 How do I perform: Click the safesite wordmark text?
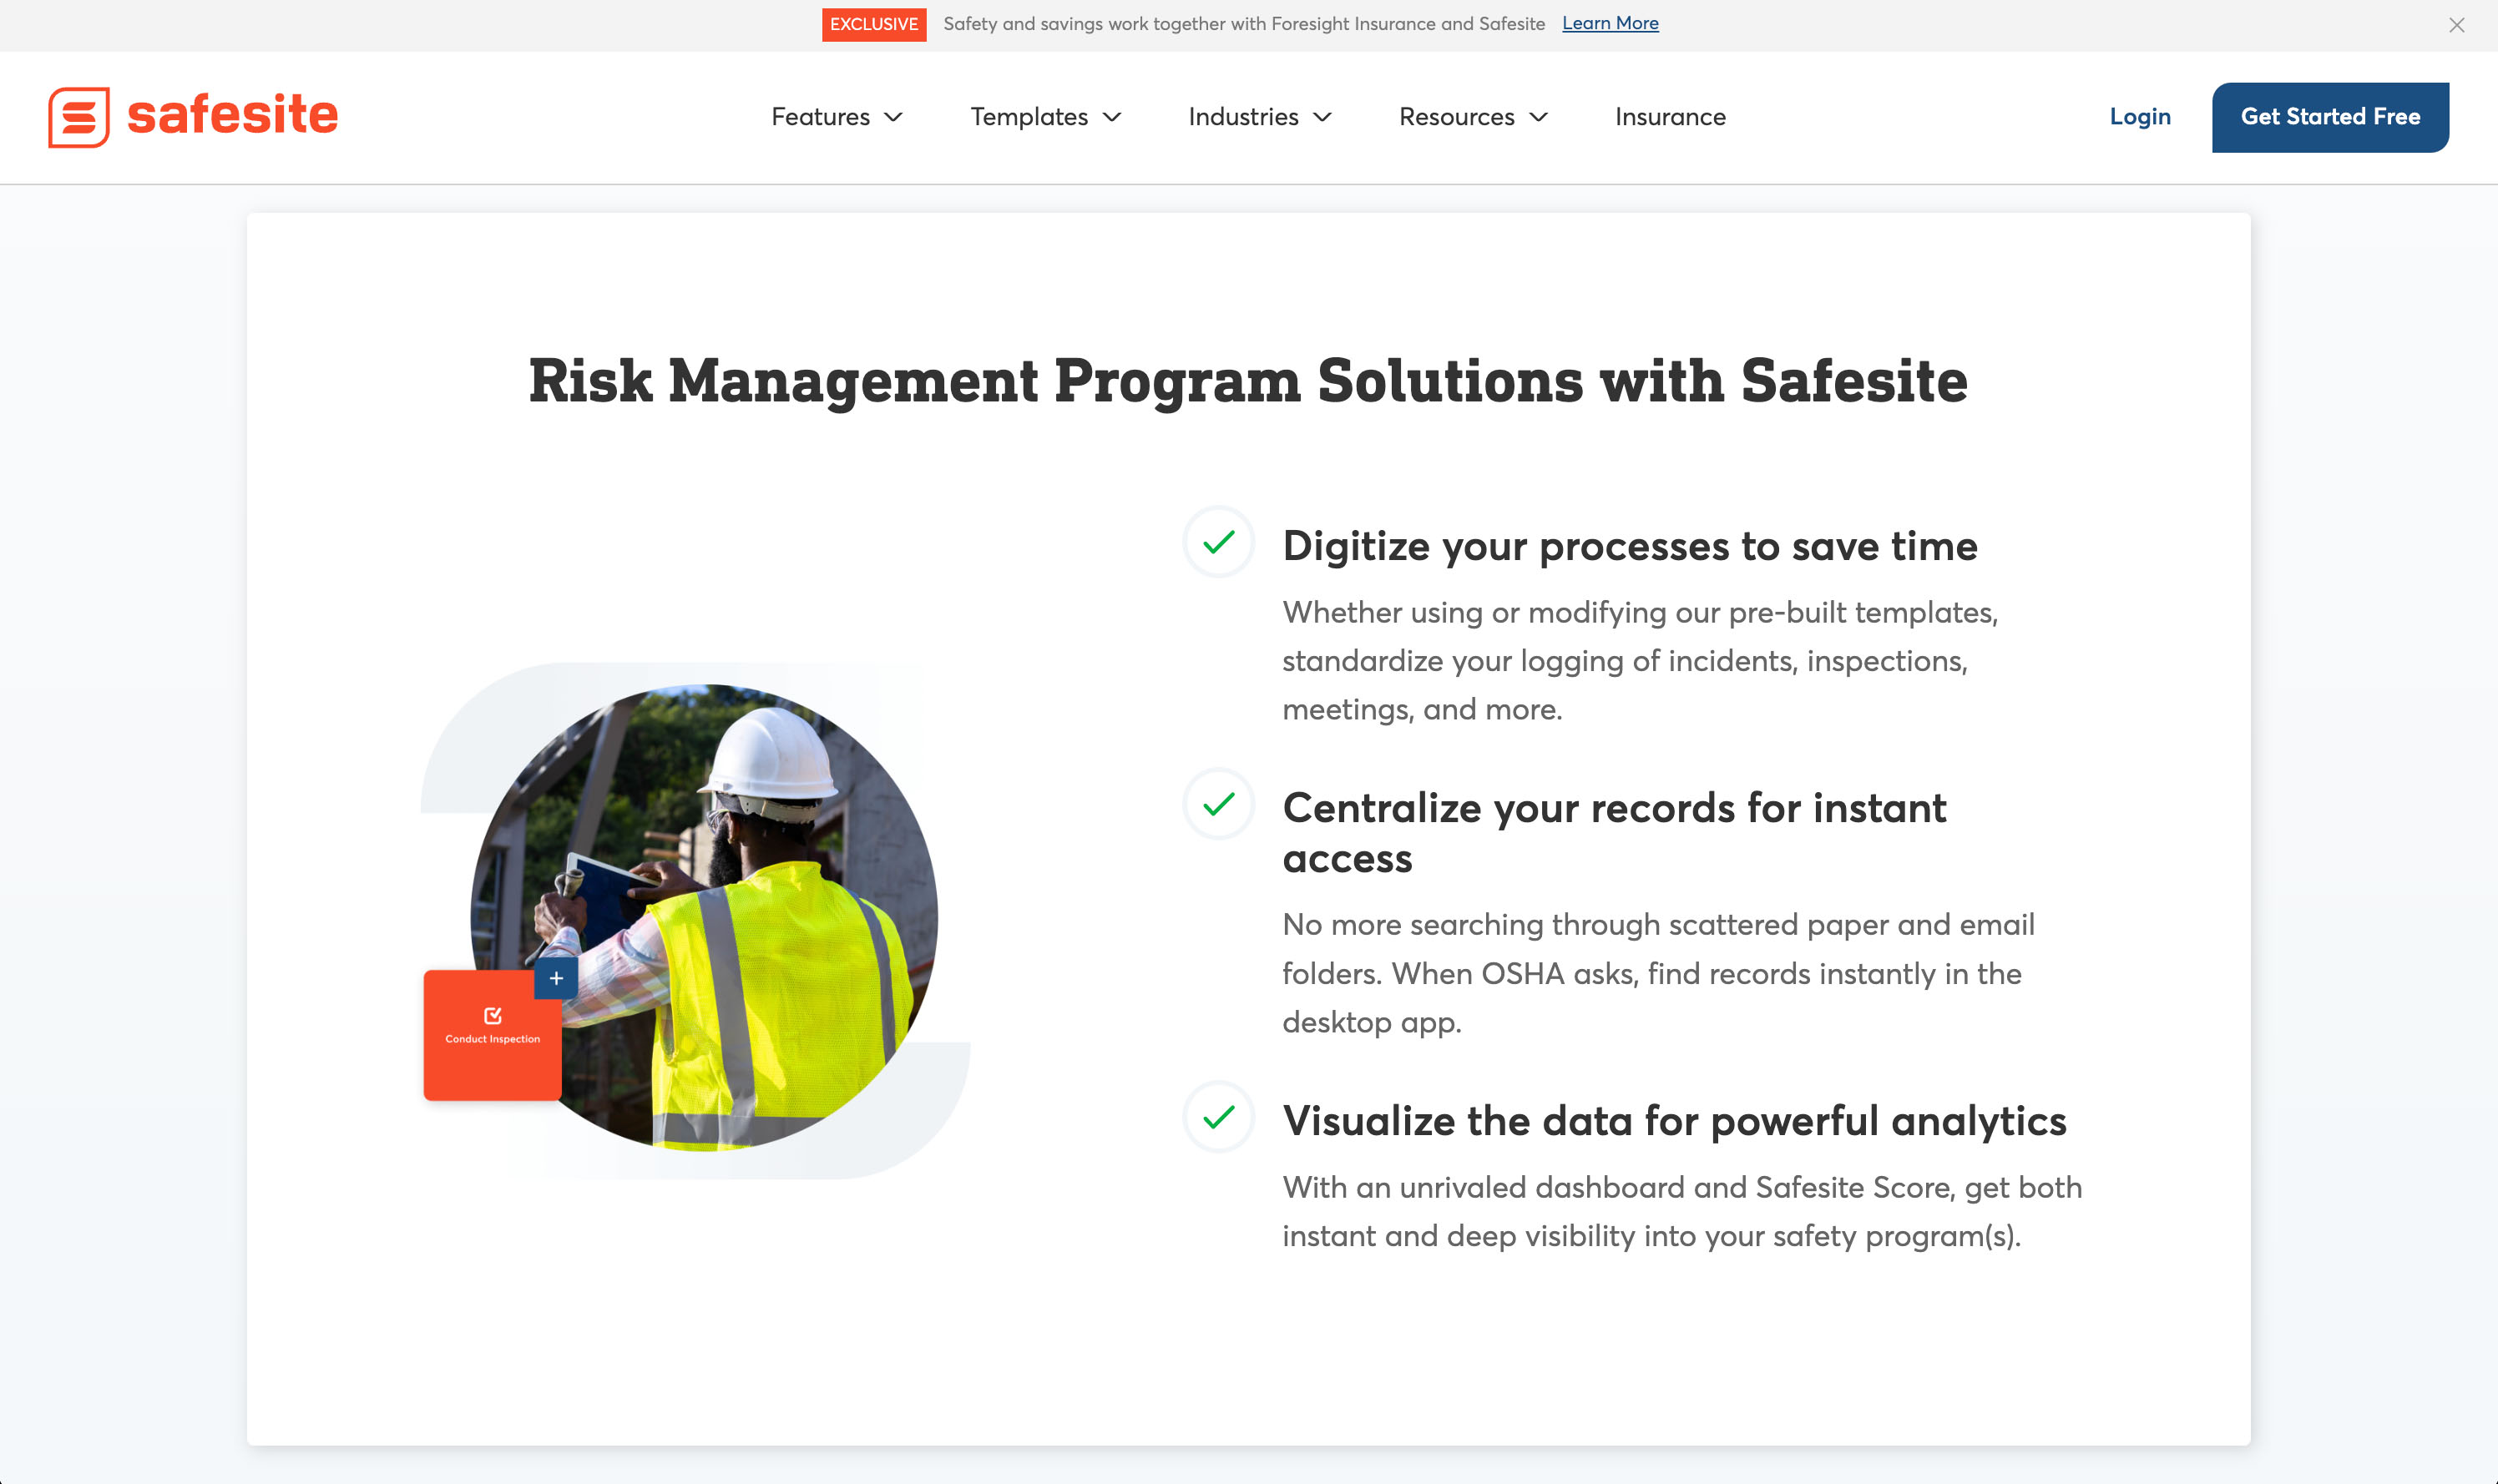click(232, 115)
